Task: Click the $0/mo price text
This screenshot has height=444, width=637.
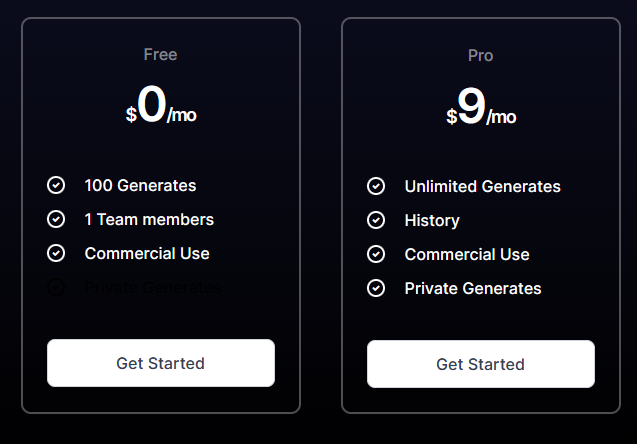Action: (161, 104)
